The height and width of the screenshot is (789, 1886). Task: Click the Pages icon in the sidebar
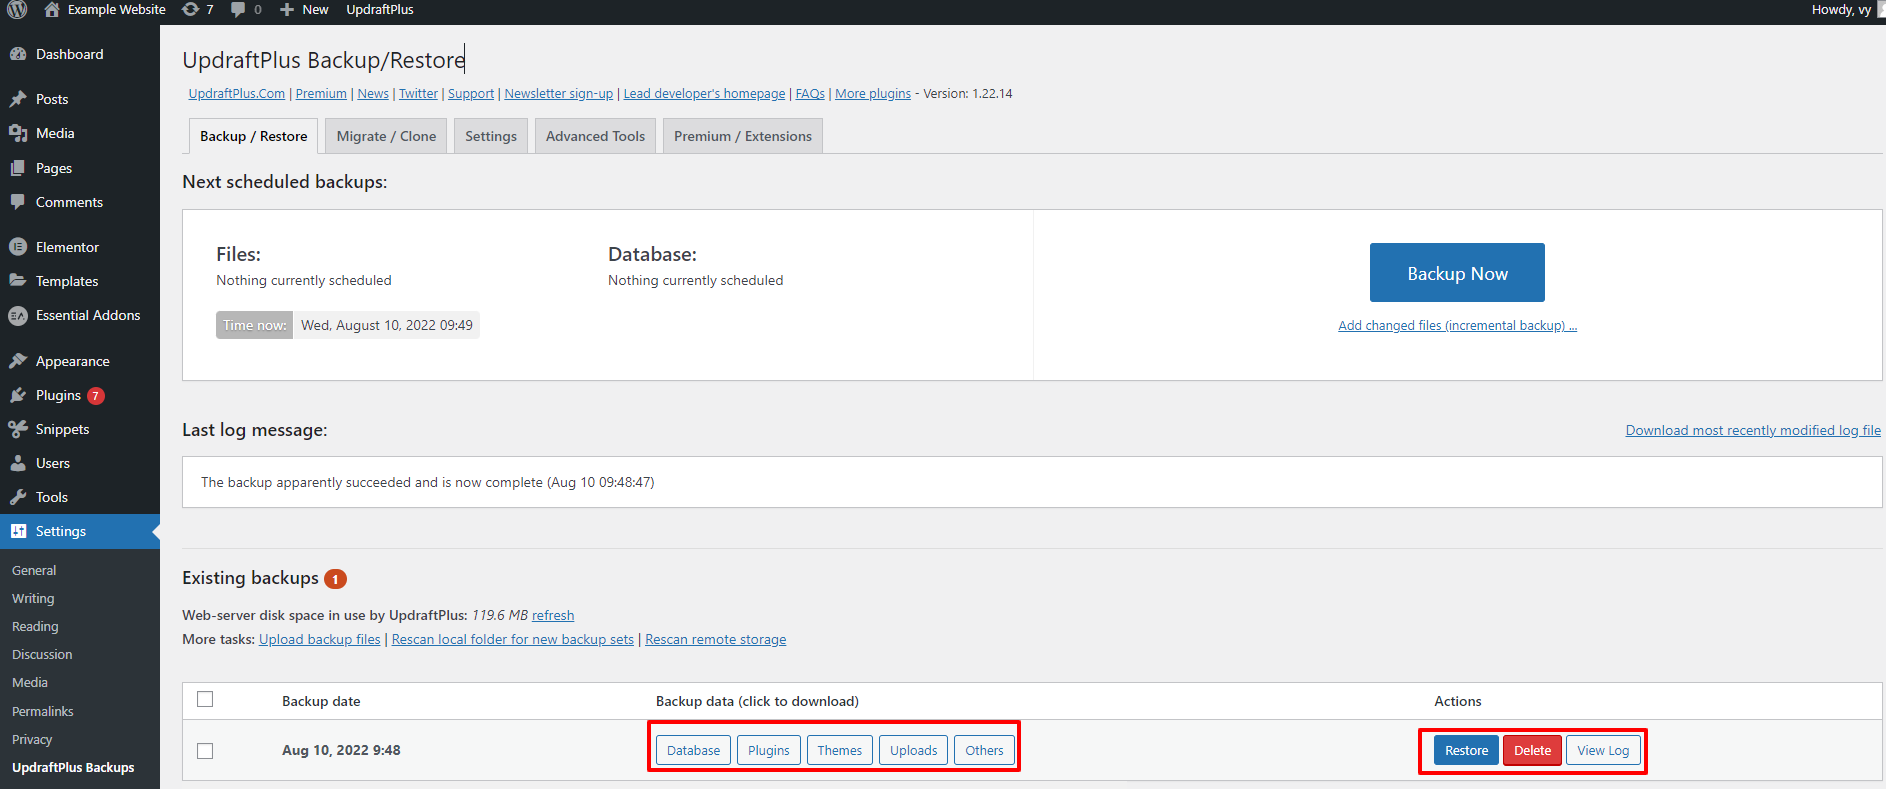pos(18,168)
